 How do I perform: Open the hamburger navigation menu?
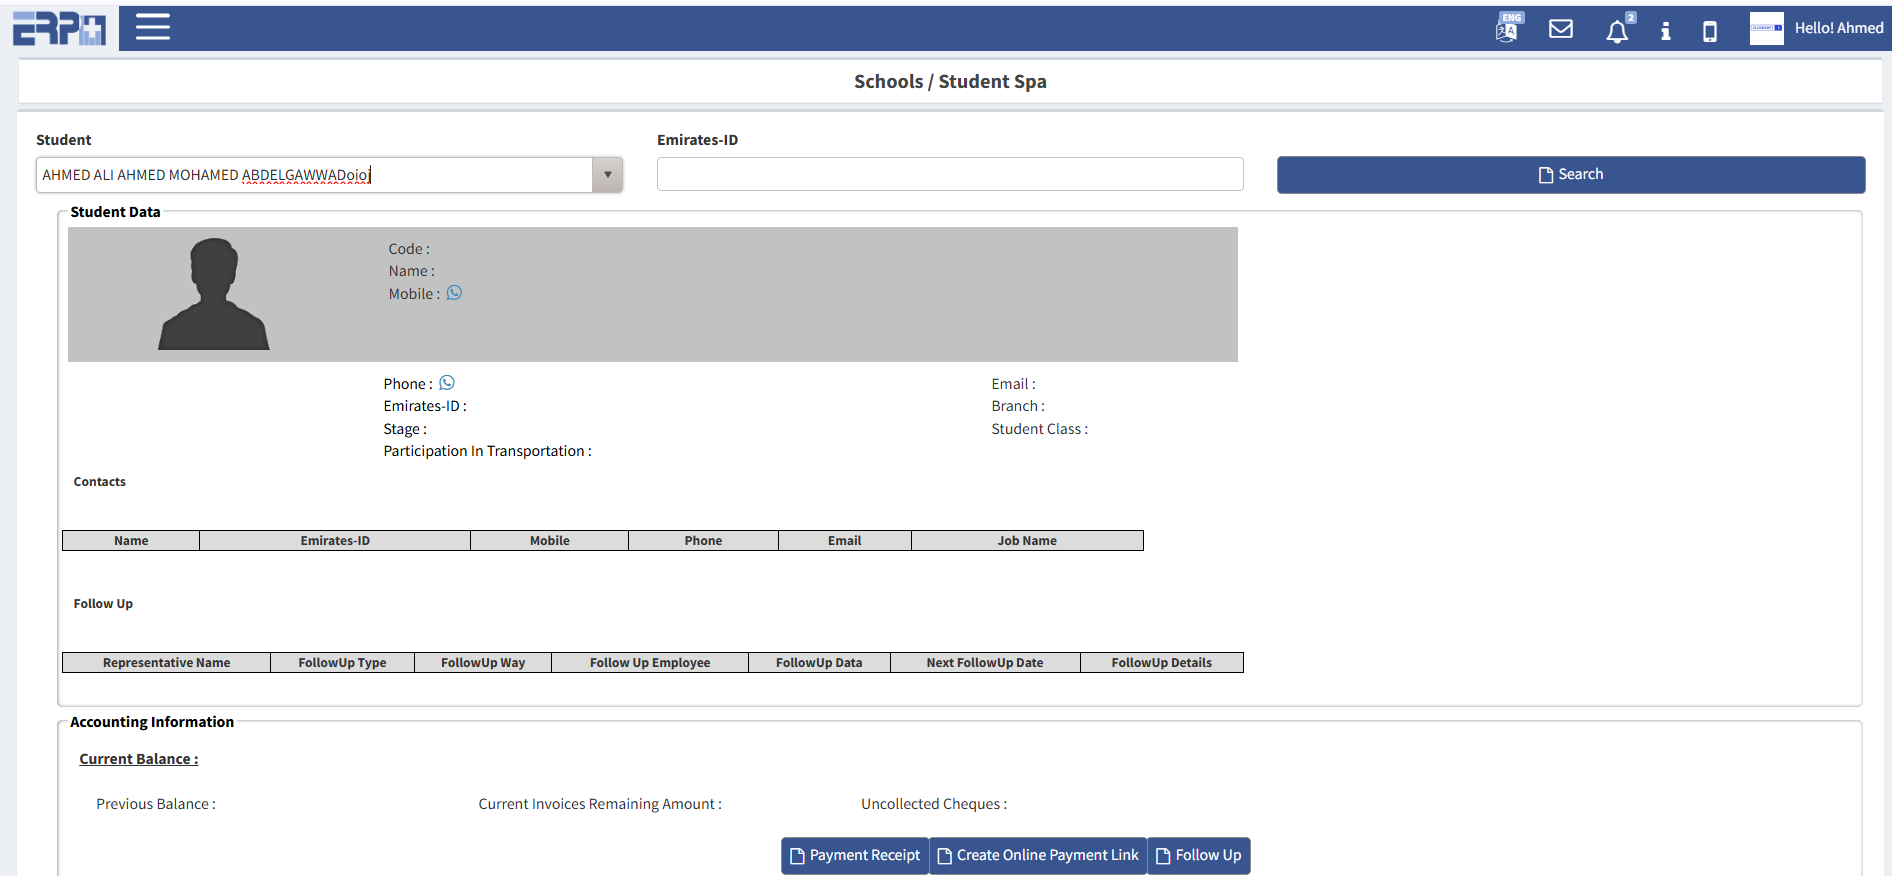point(152,27)
